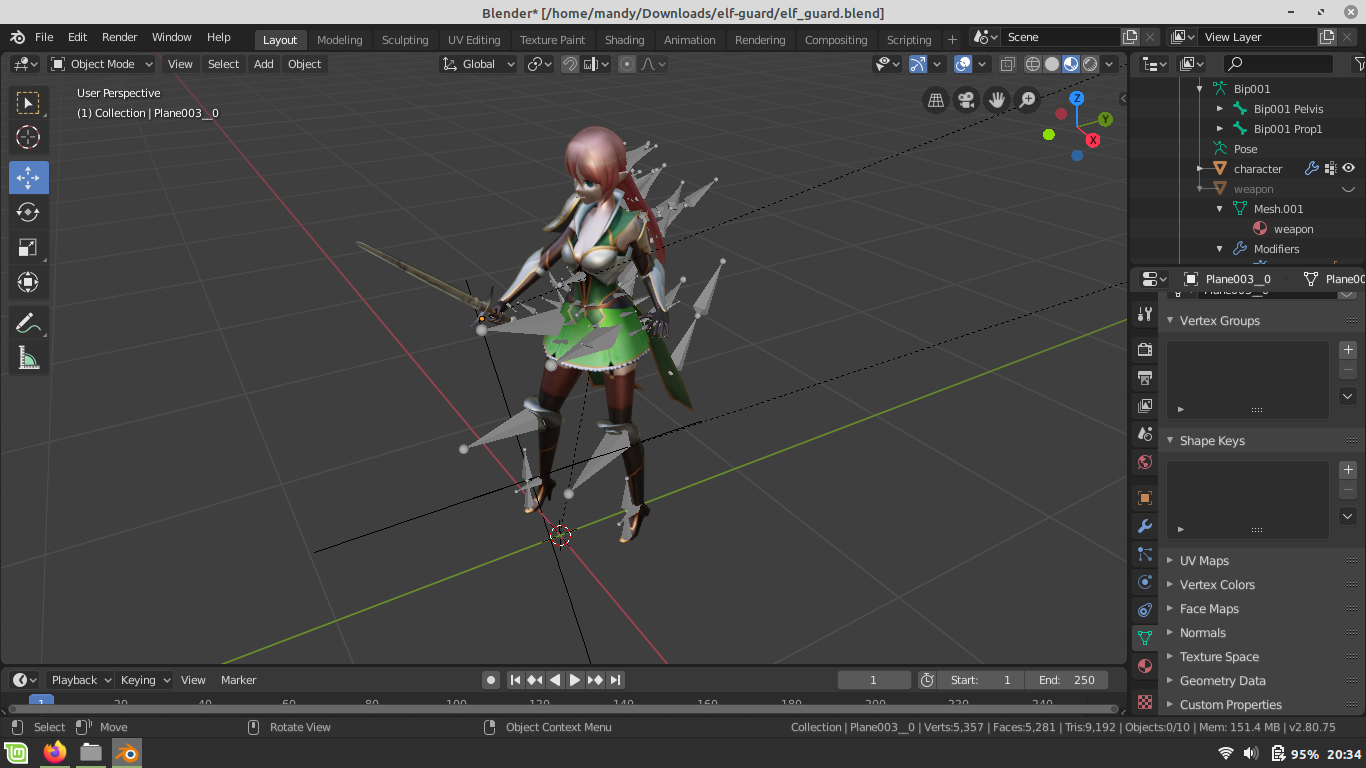This screenshot has height=768, width=1366.
Task: Select the Move tool in toolbar
Action: pos(28,178)
